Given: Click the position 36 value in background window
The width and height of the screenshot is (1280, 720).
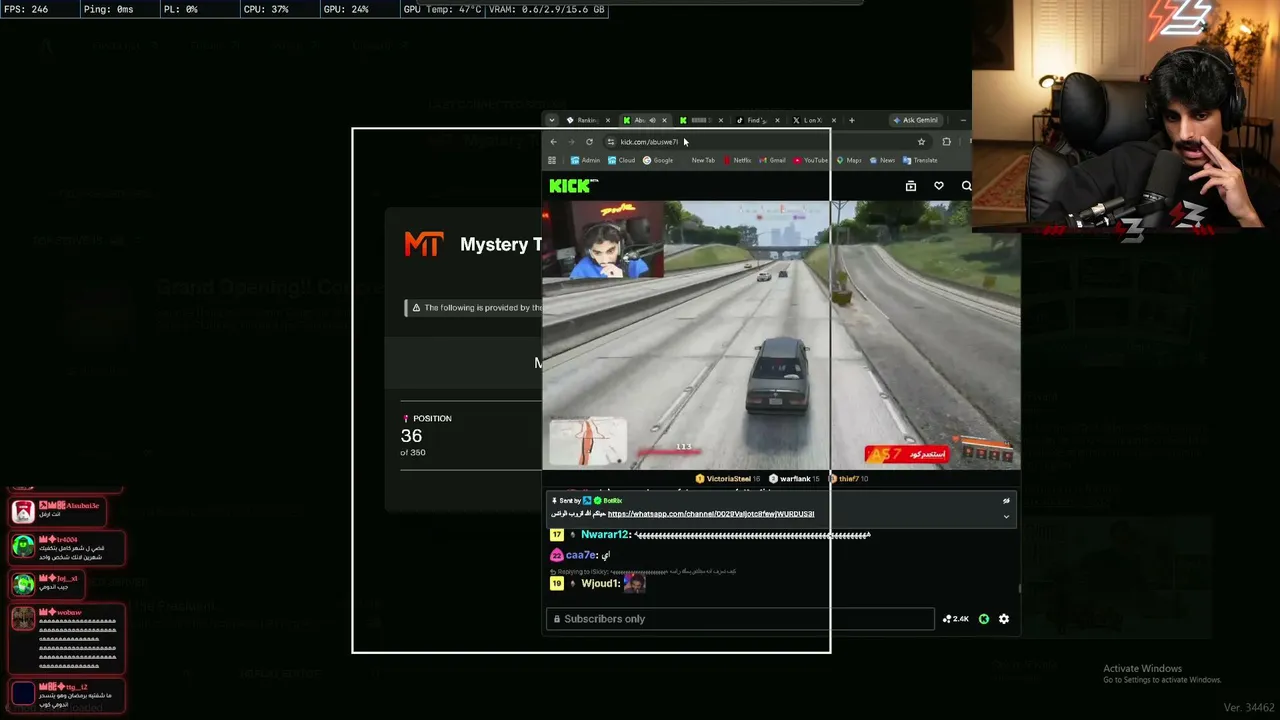Looking at the screenshot, I should pos(411,436).
